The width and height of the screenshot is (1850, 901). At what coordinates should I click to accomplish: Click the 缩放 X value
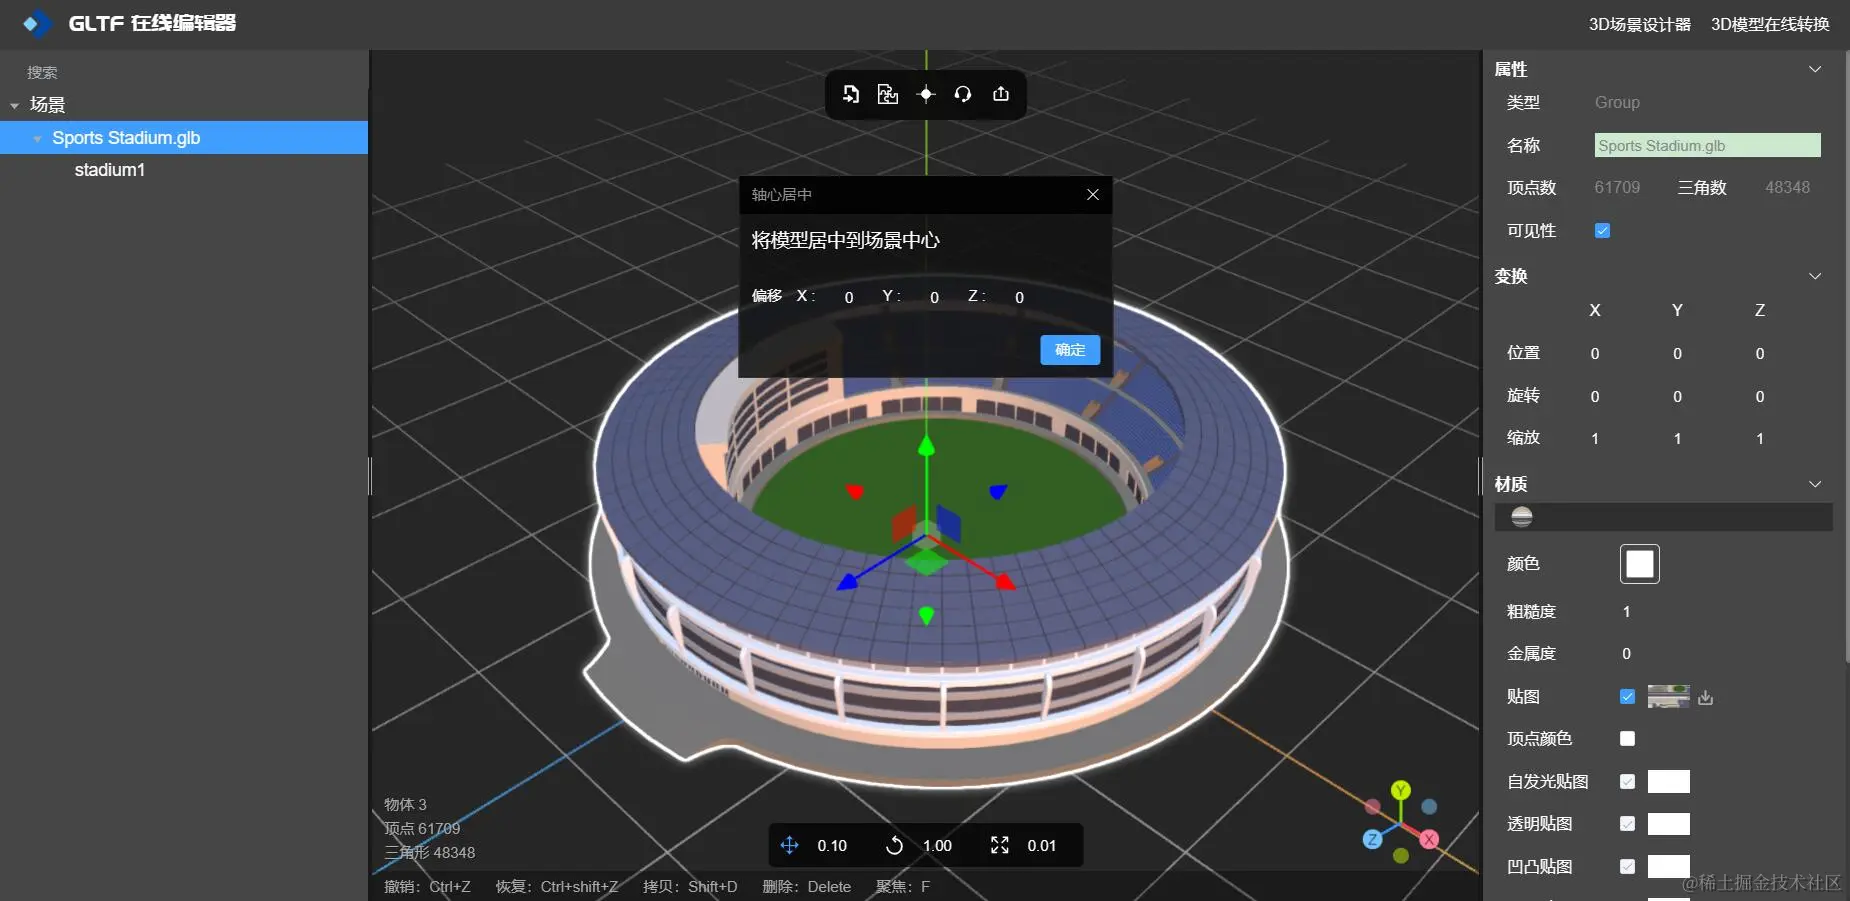(x=1595, y=439)
